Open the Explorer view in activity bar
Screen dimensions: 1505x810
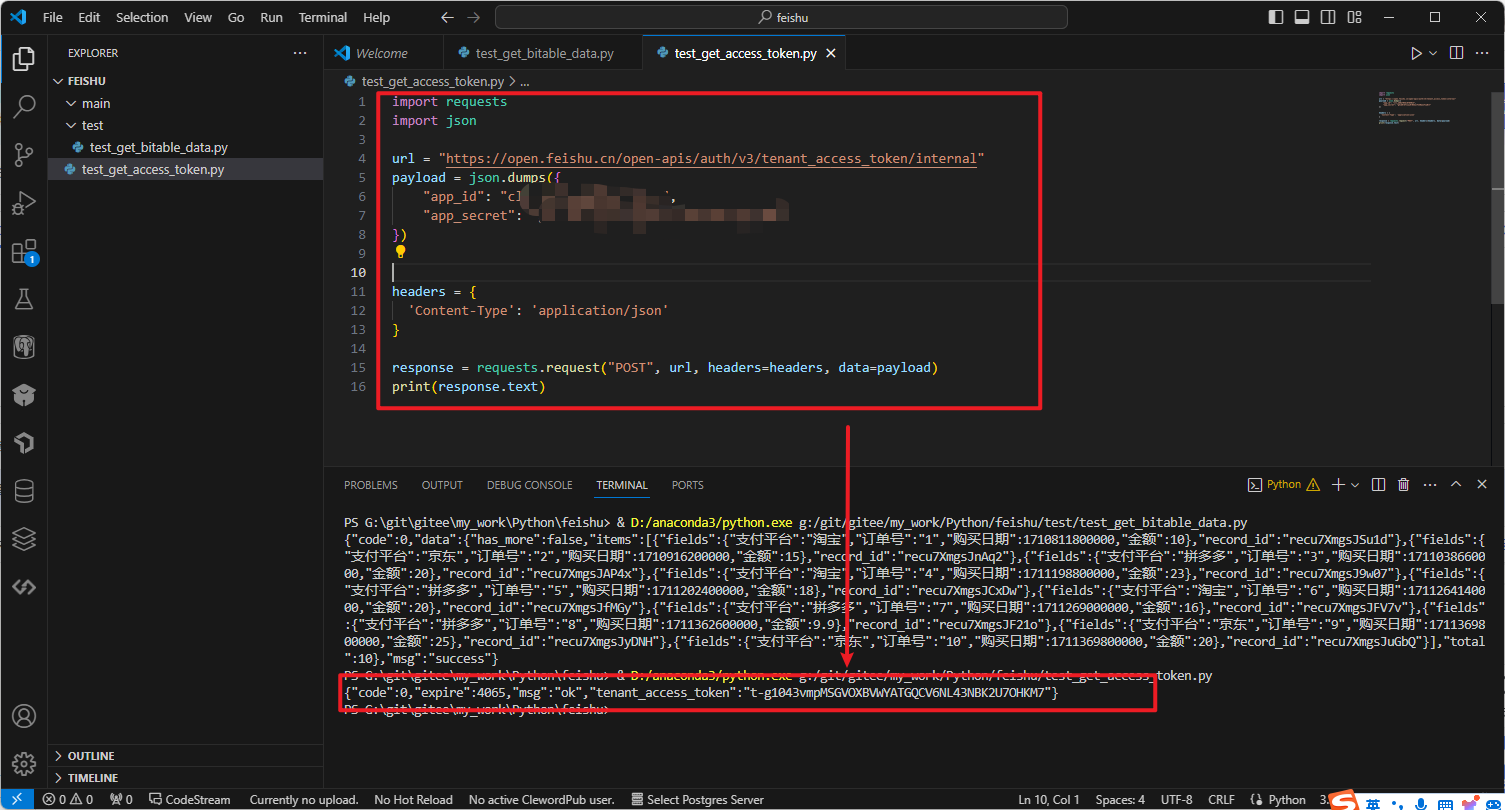tap(24, 59)
